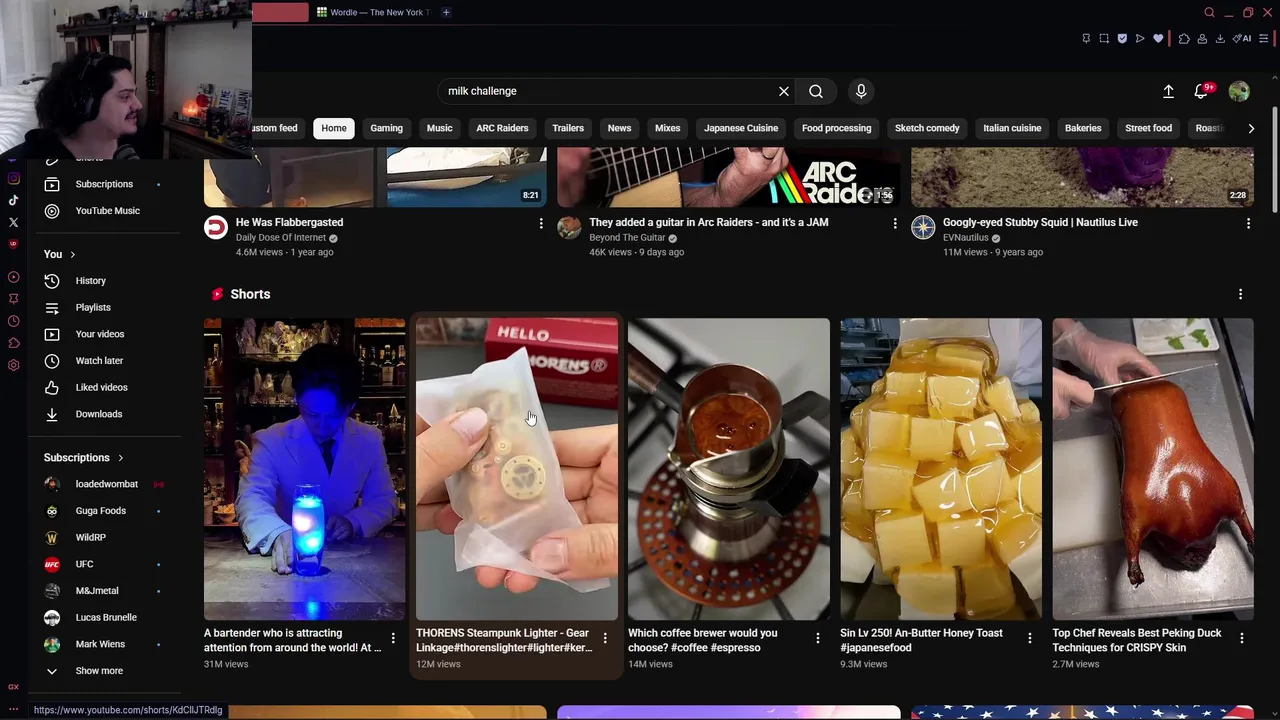Open options for the Arc Raiders guitar video
The width and height of the screenshot is (1280, 720).
point(895,223)
